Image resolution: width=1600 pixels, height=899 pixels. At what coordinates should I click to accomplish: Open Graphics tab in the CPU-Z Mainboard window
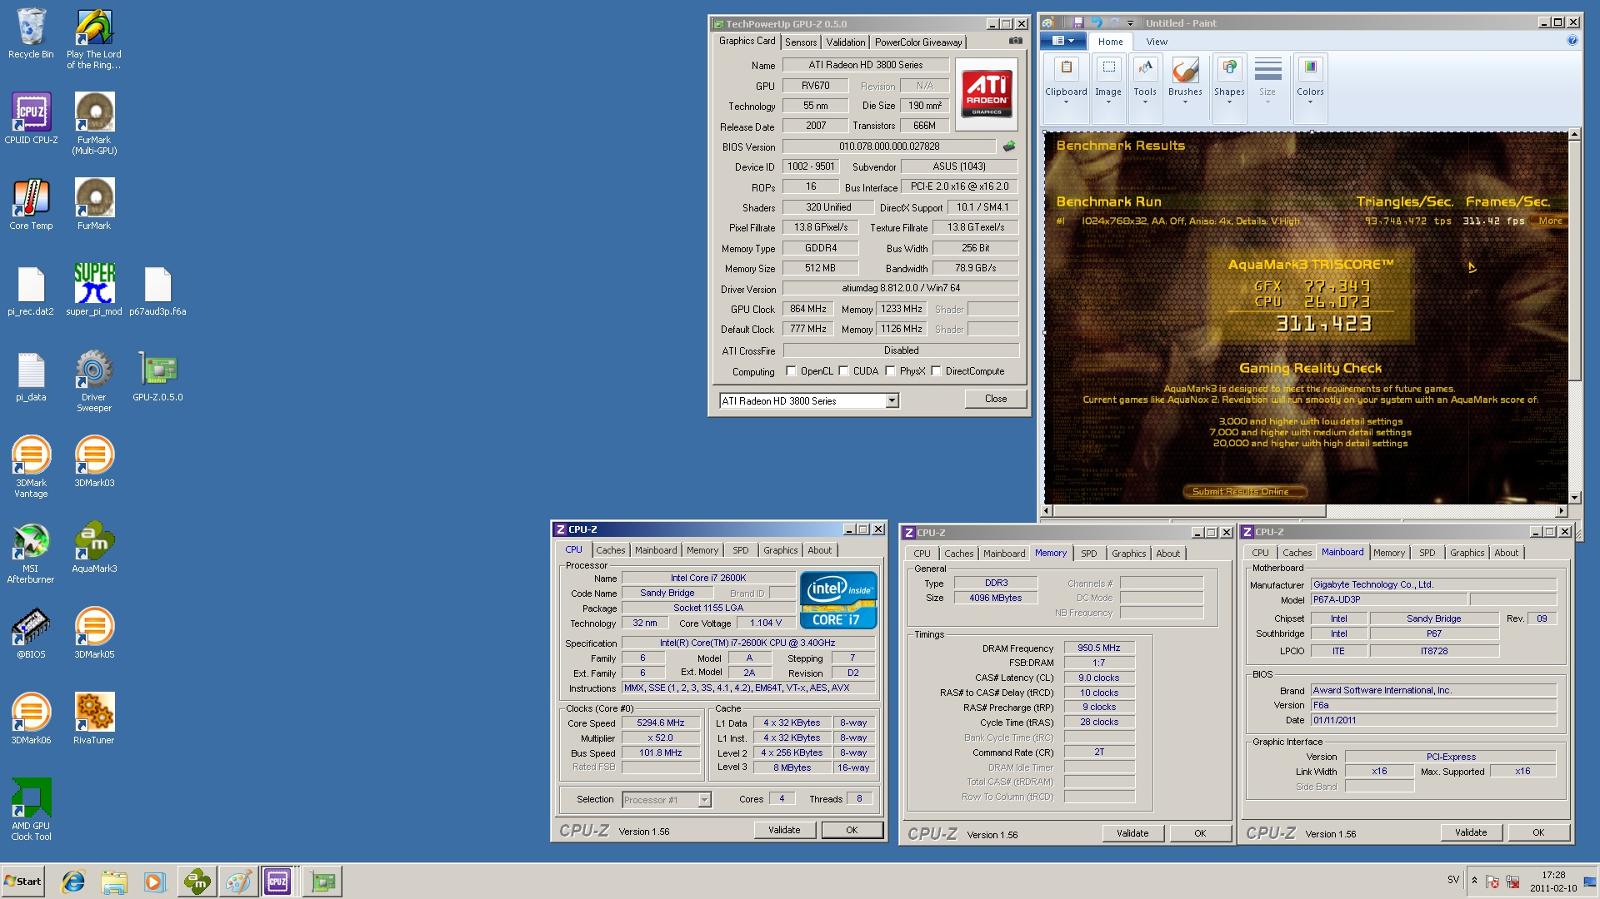click(x=1467, y=552)
